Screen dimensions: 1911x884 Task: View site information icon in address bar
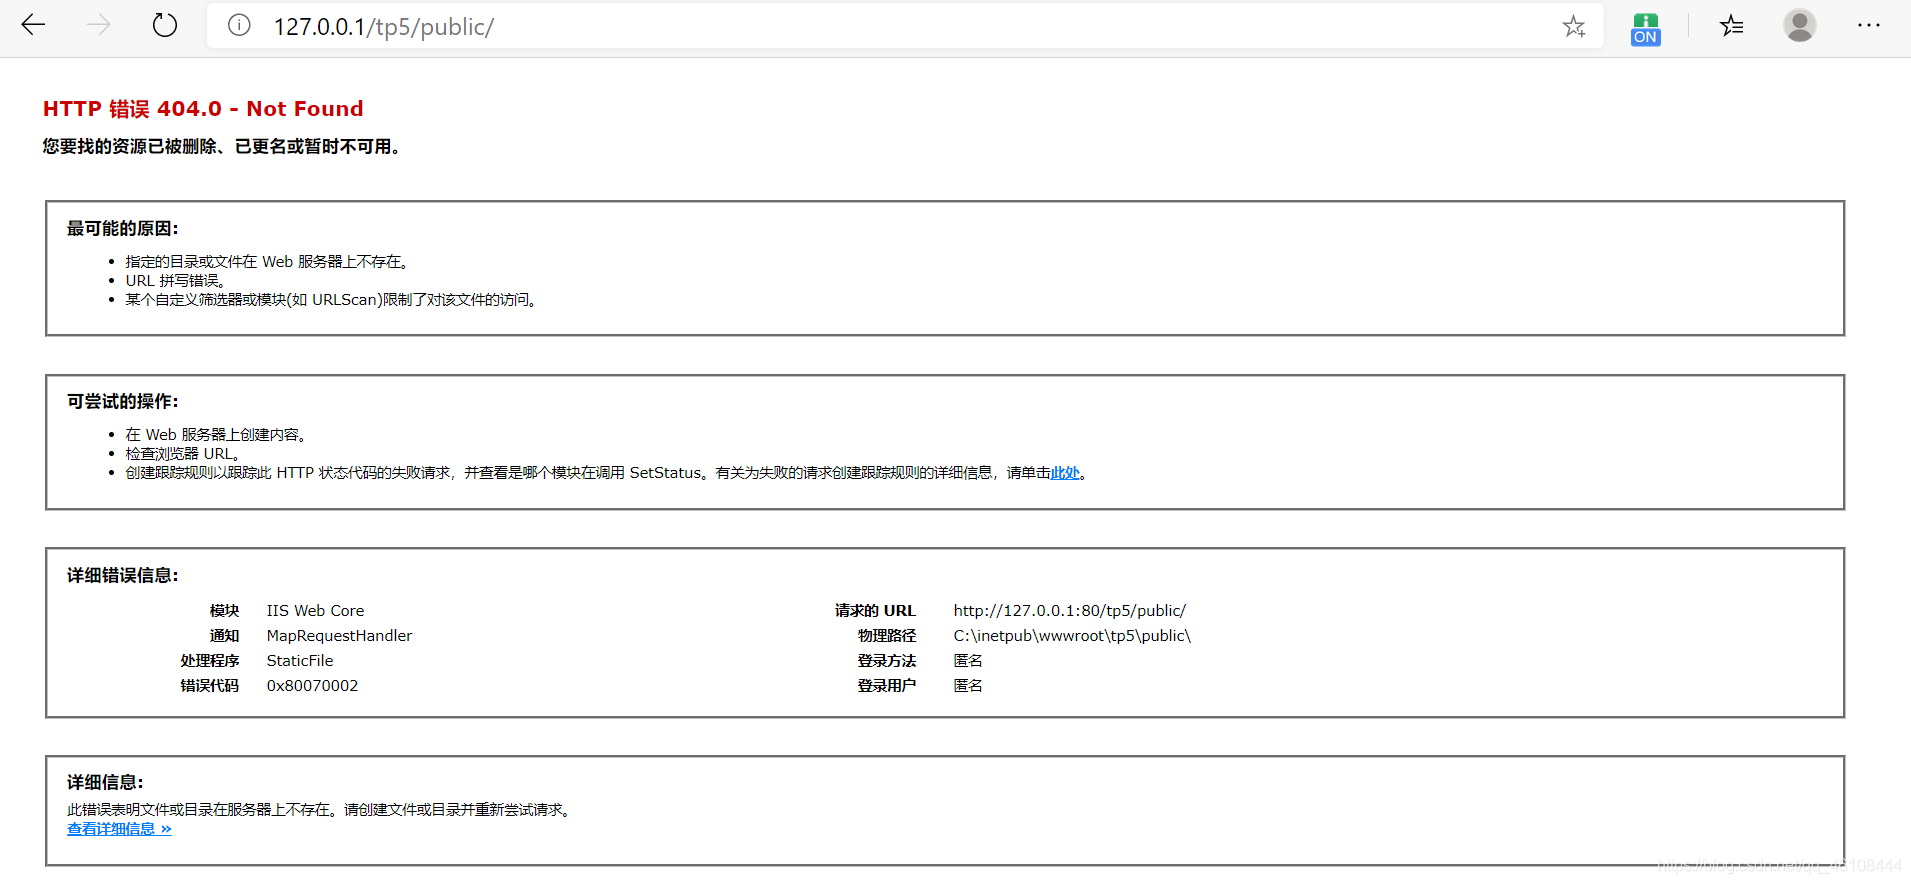[x=239, y=26]
